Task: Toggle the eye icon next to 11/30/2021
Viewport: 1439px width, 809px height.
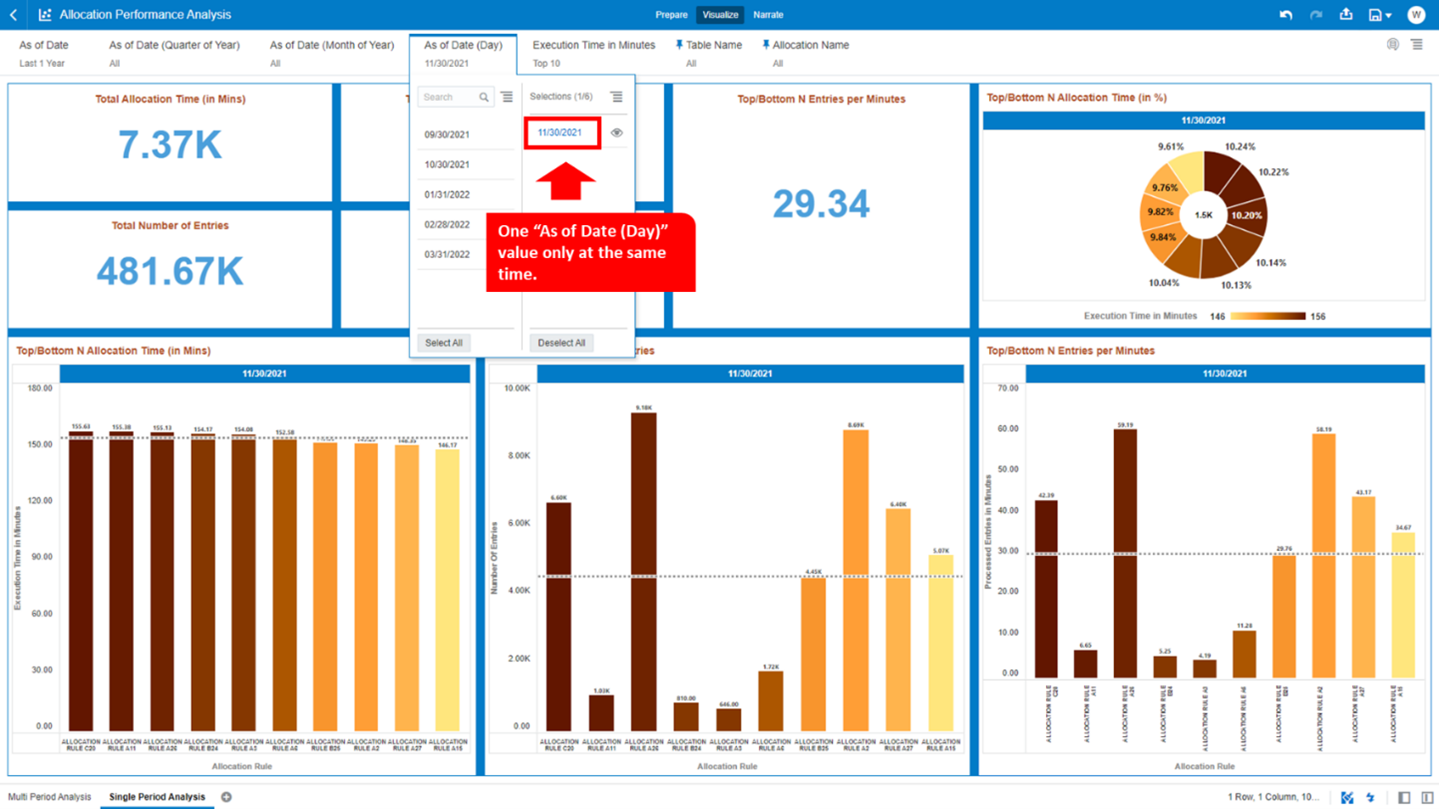Action: coord(617,133)
